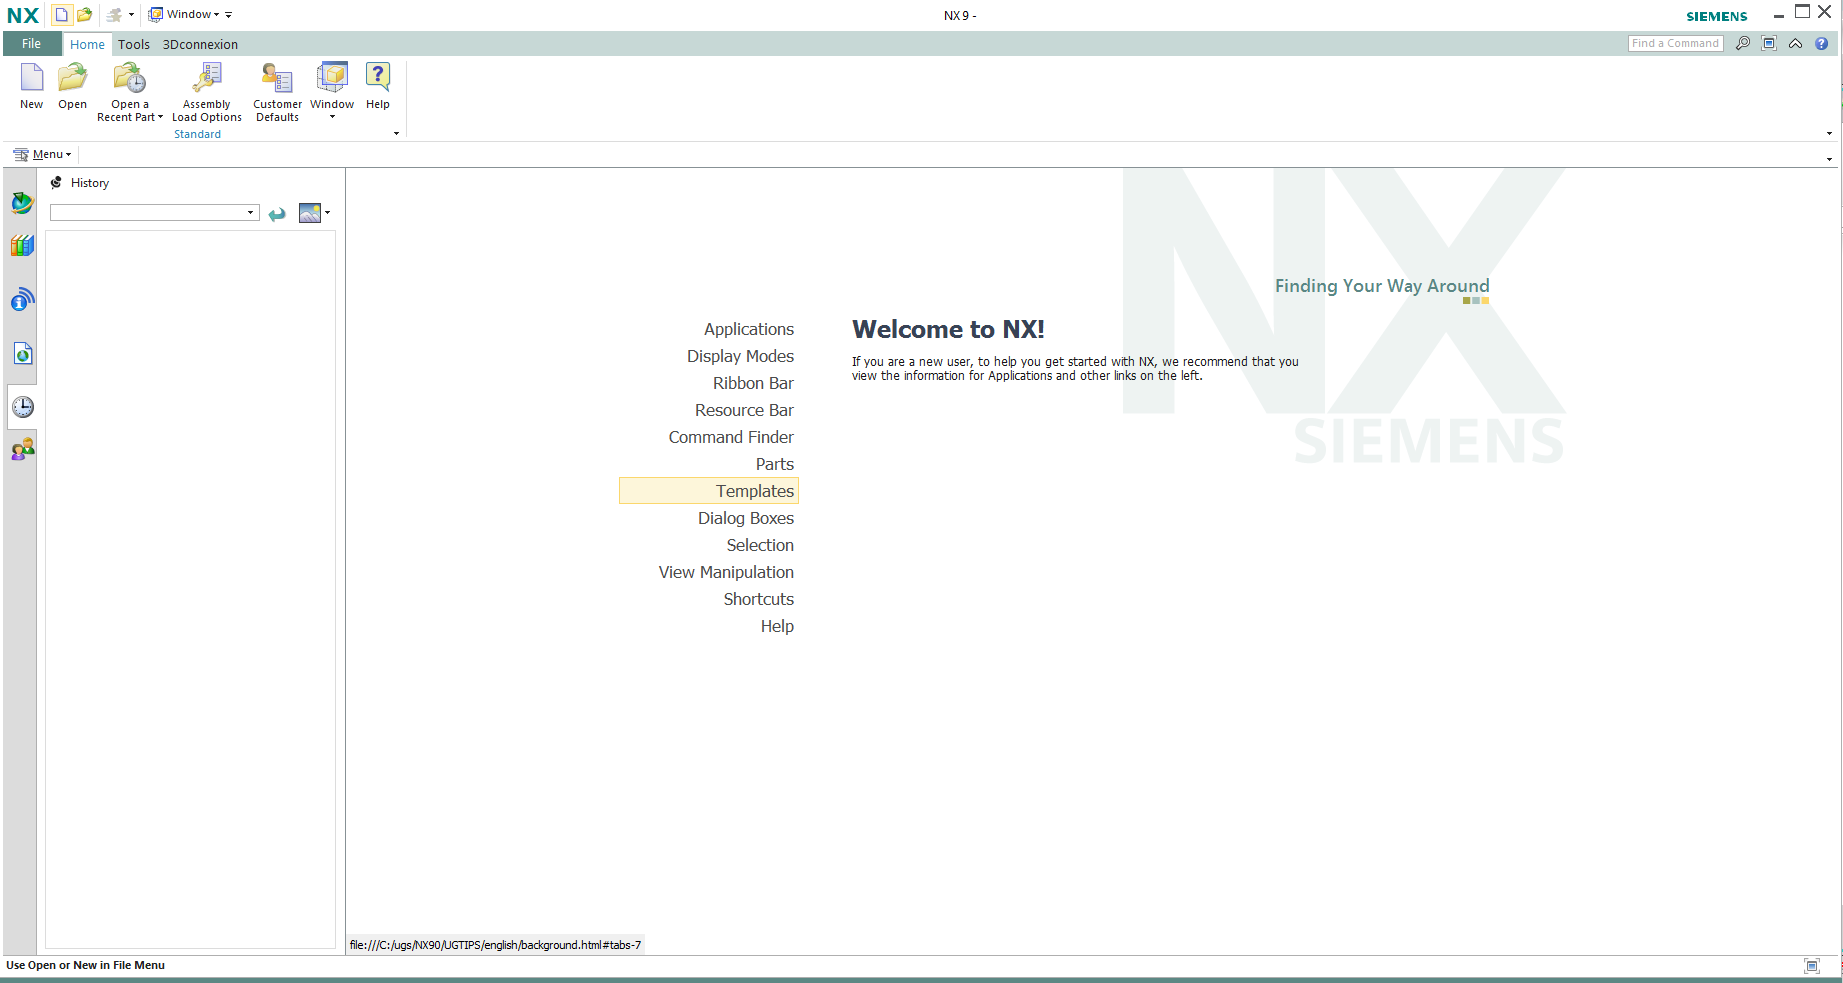The width and height of the screenshot is (1843, 983).
Task: Open the Open a Recent Part menu
Action: click(130, 92)
